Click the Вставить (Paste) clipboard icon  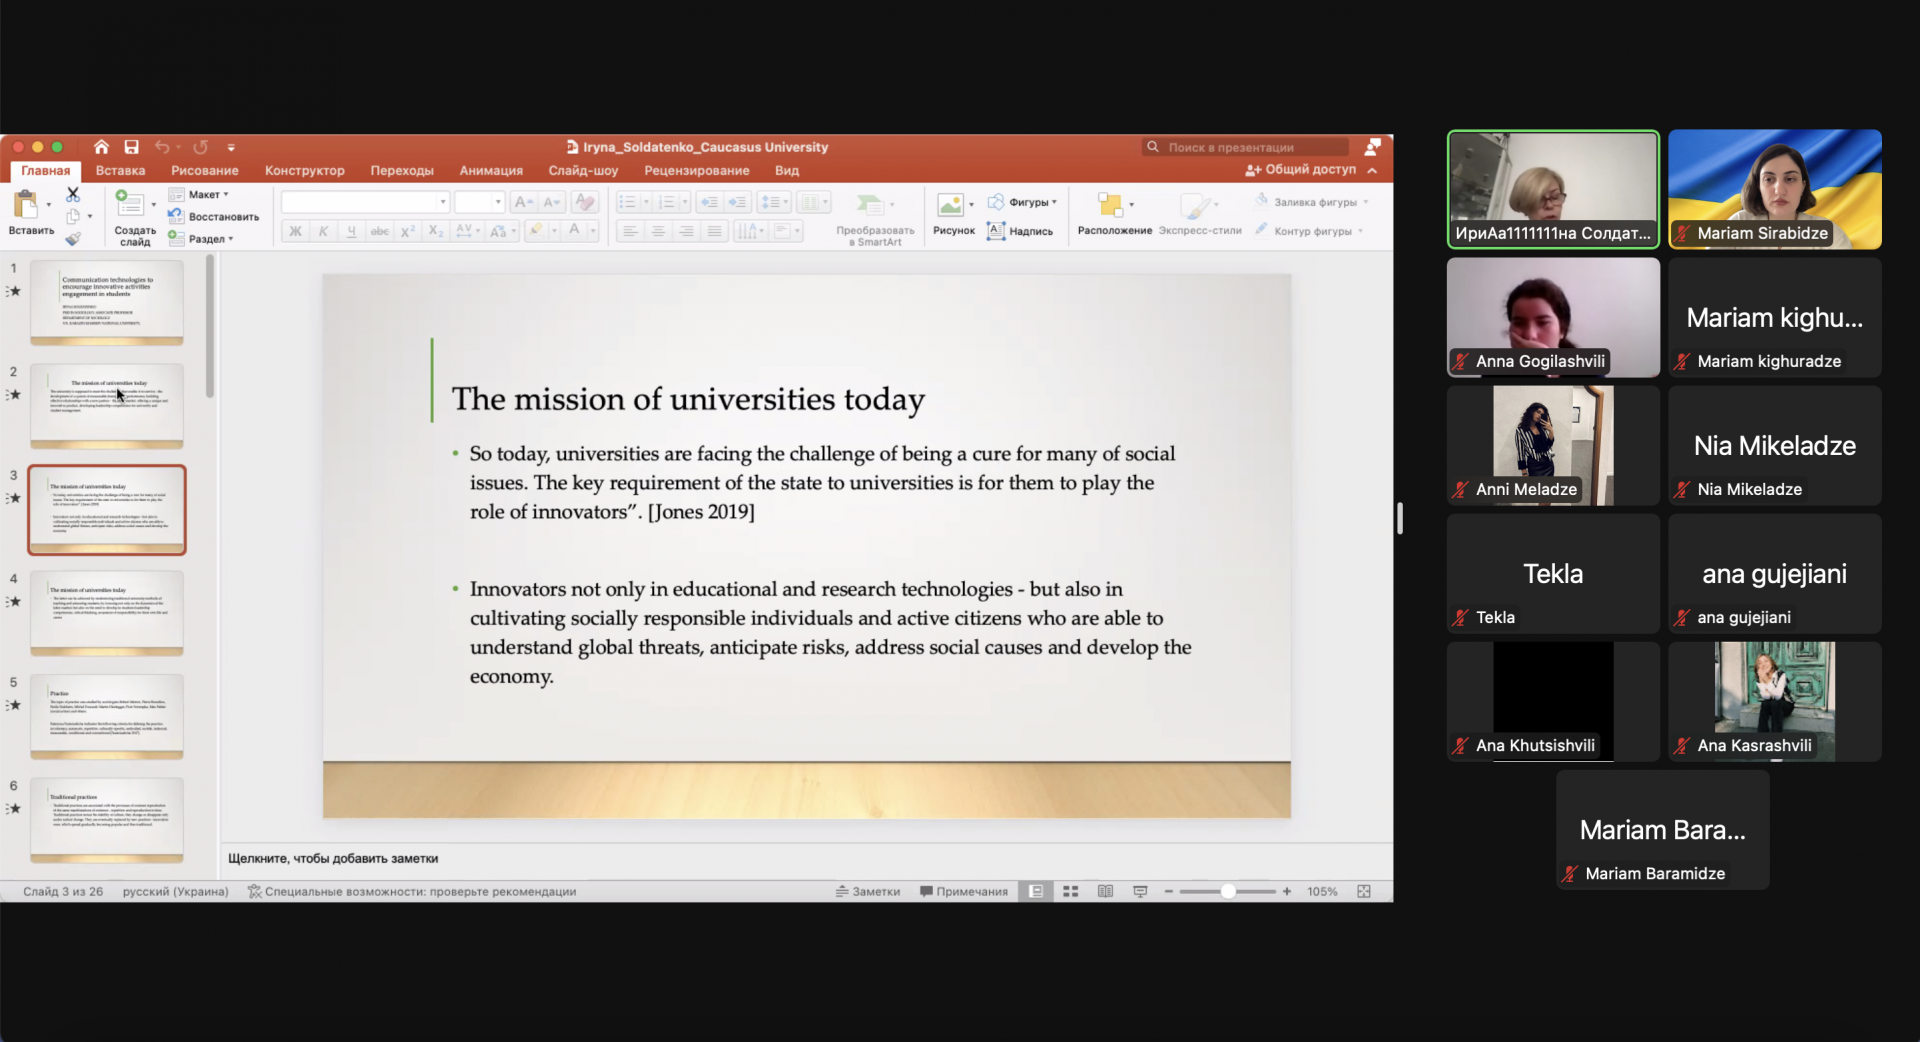point(26,205)
